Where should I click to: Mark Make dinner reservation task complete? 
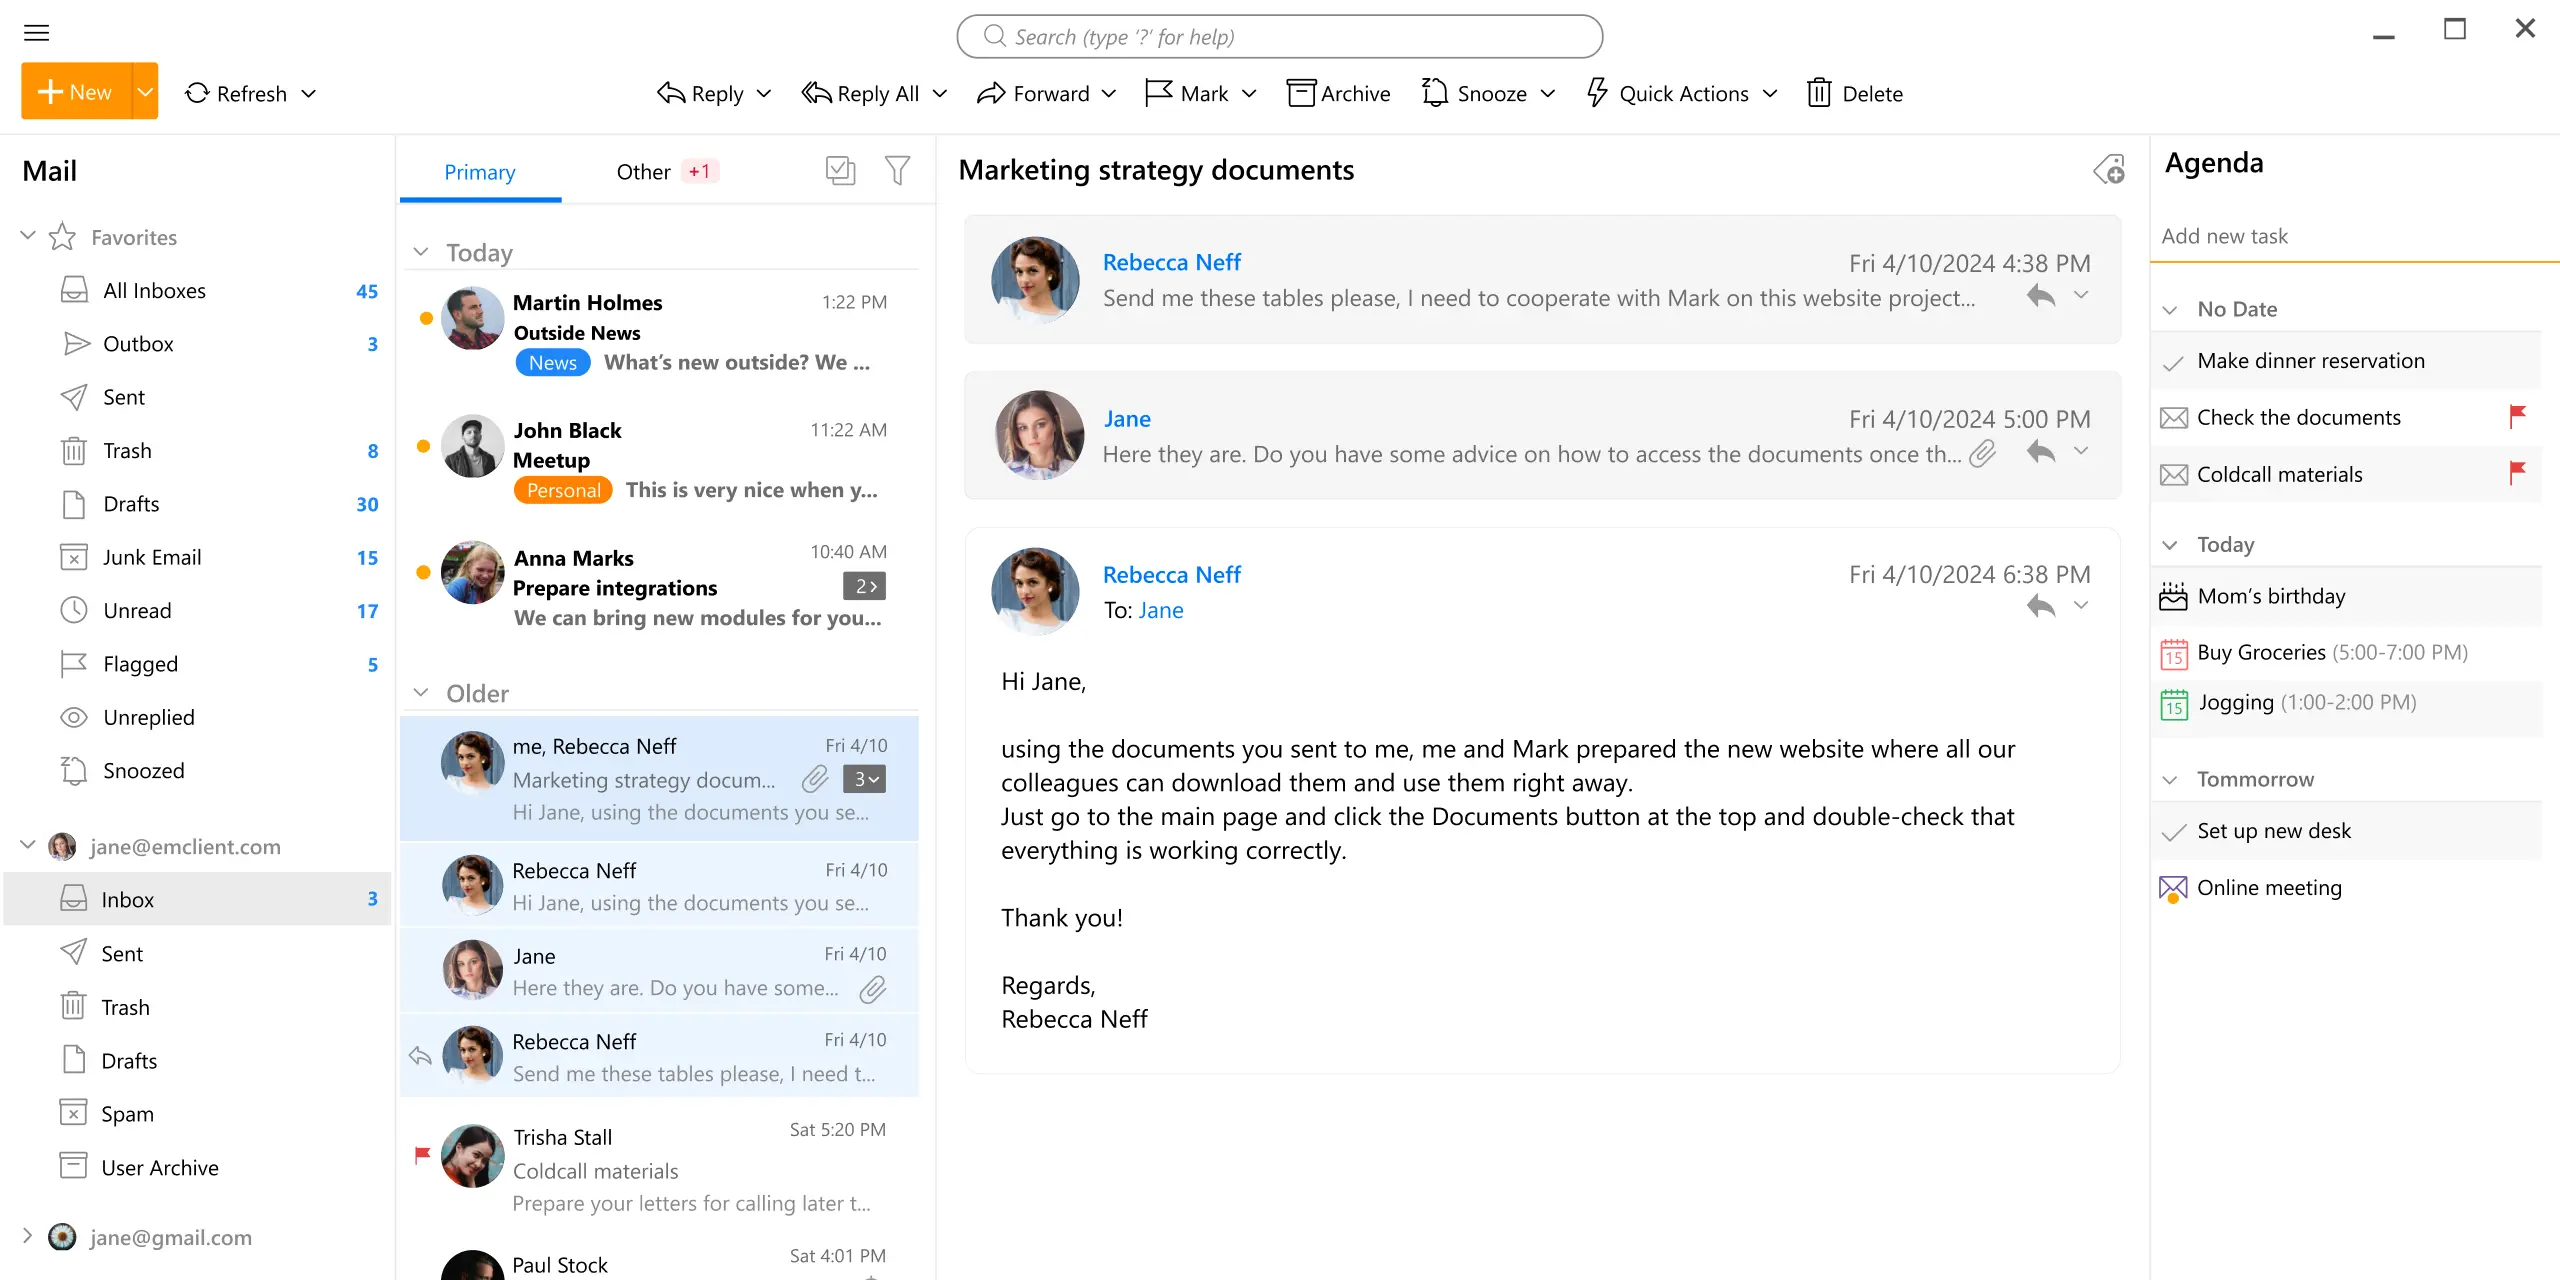tap(2173, 363)
